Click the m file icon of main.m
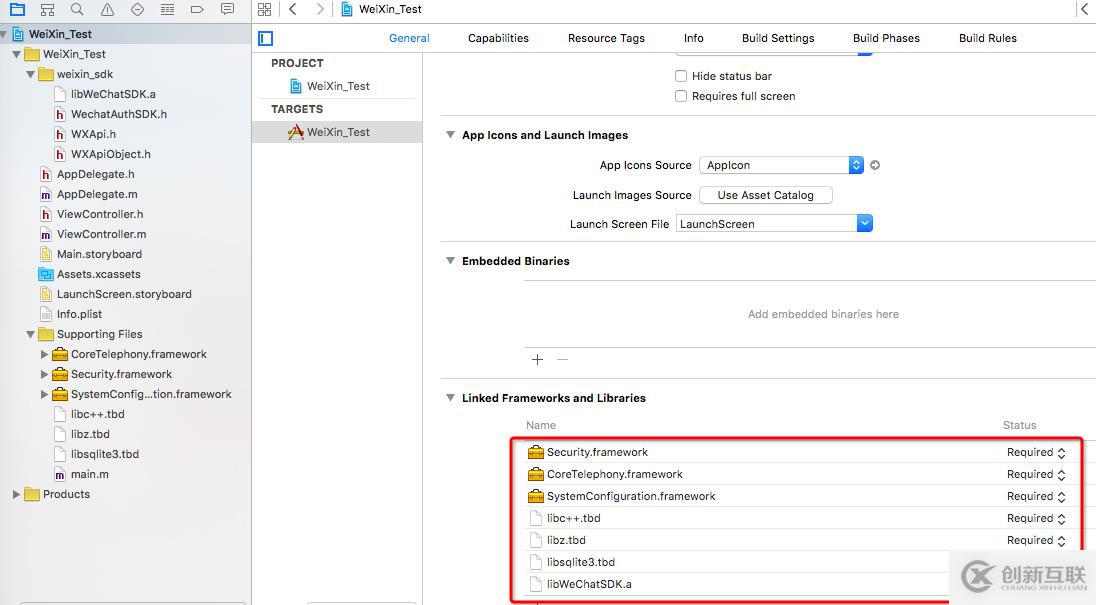This screenshot has width=1096, height=605. point(60,474)
